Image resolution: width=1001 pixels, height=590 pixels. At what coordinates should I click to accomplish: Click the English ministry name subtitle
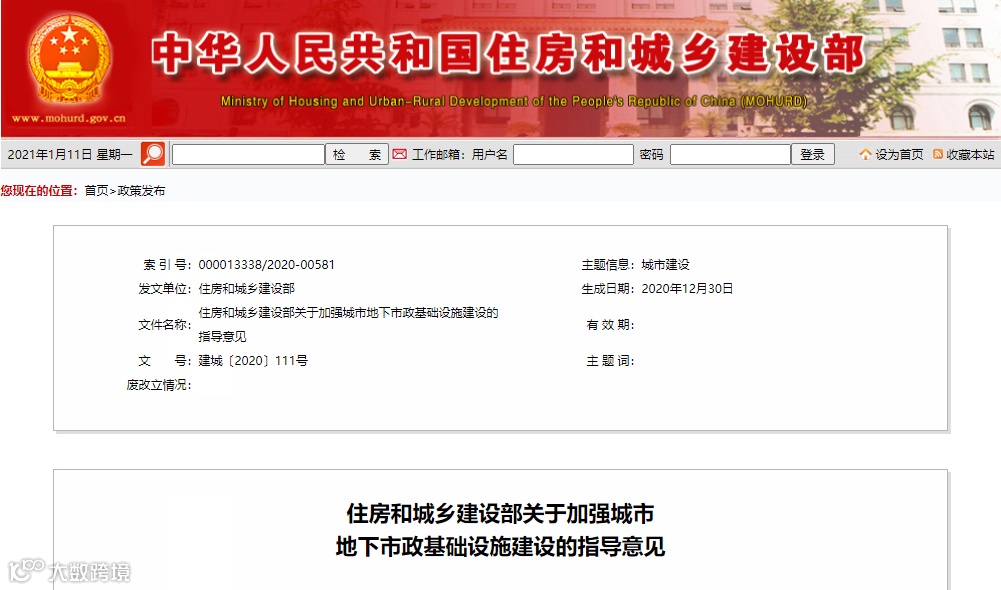tap(514, 102)
